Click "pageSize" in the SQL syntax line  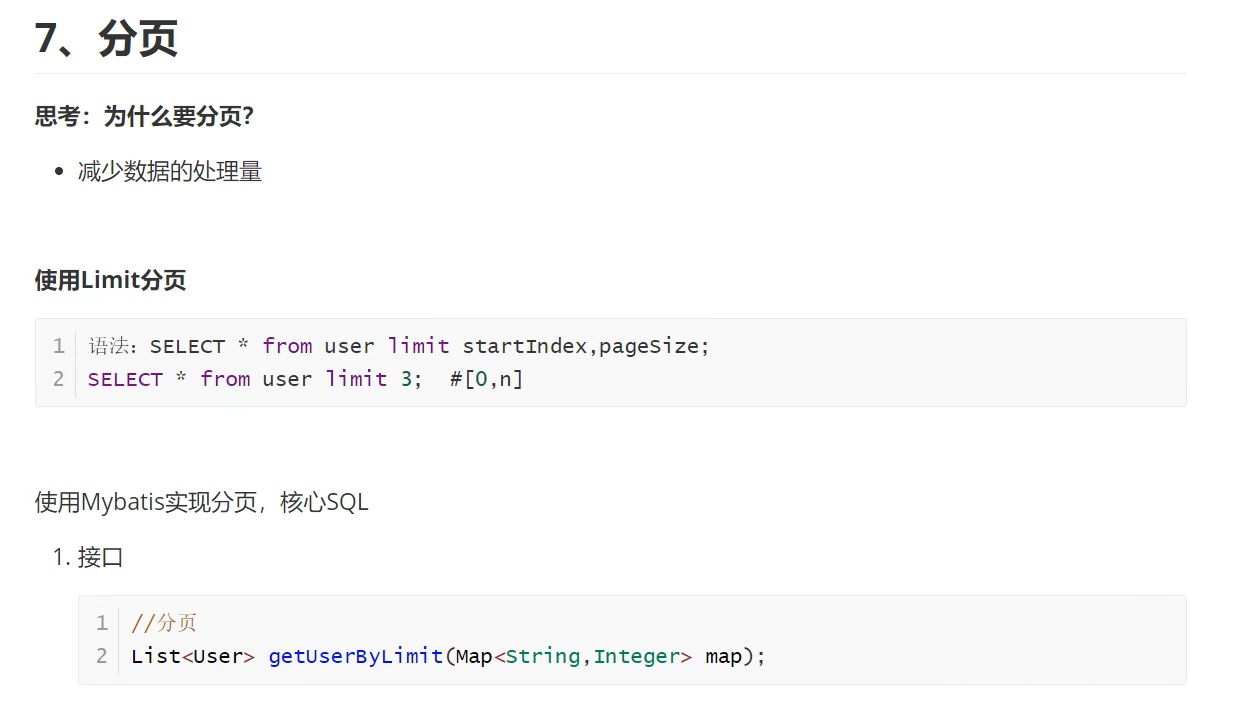click(648, 346)
